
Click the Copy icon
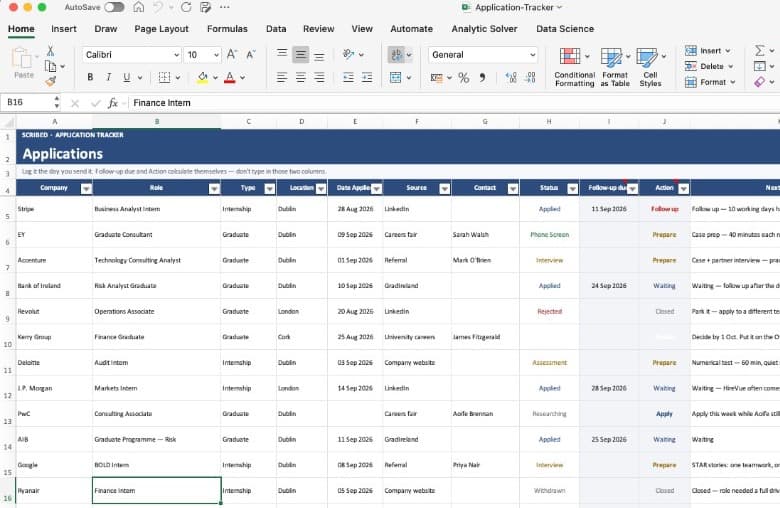tap(50, 66)
